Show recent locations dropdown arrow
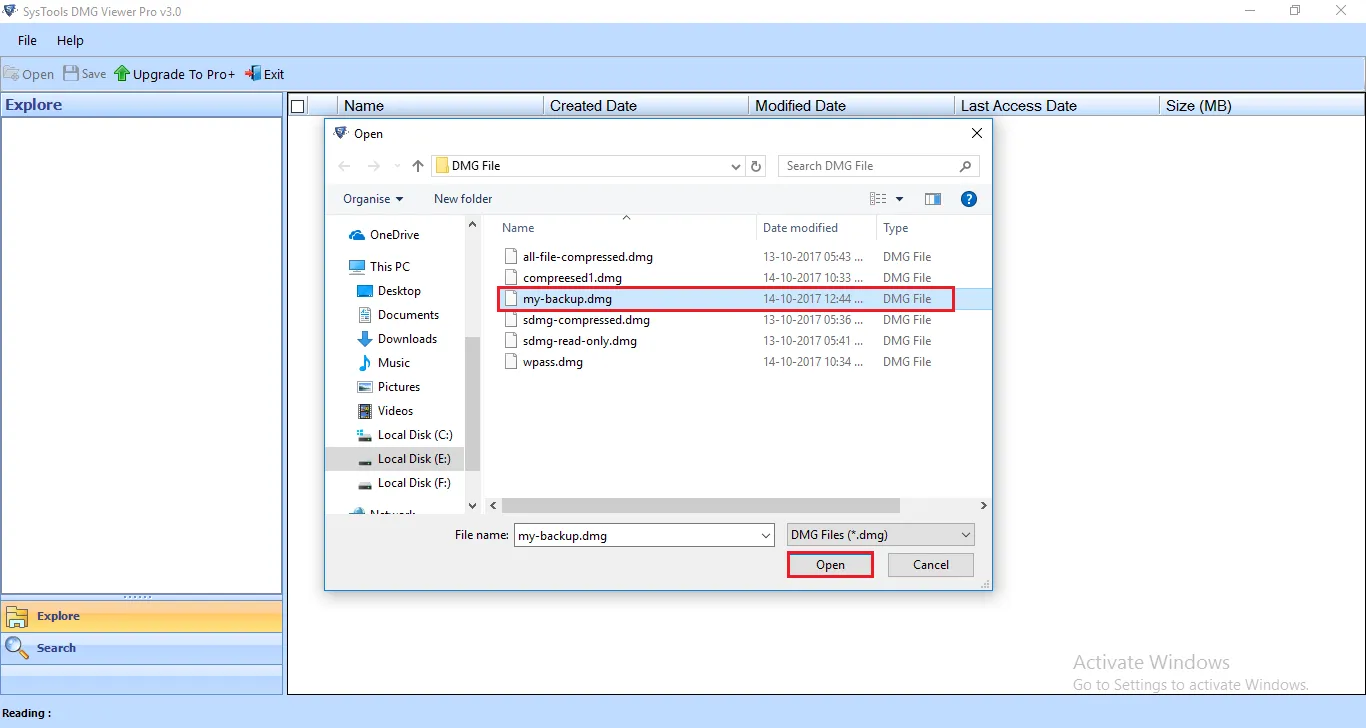 click(x=397, y=167)
